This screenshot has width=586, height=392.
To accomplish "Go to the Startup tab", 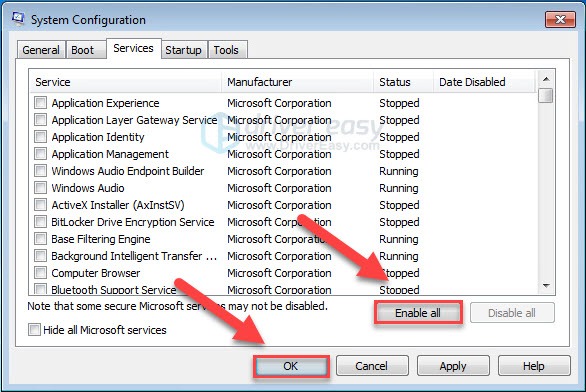I will (183, 50).
